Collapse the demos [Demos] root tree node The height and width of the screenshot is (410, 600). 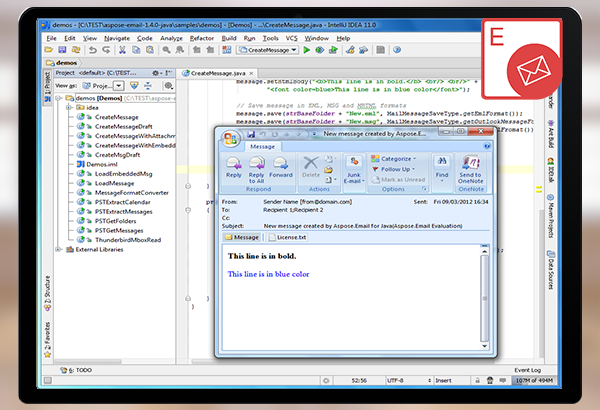tap(59, 98)
